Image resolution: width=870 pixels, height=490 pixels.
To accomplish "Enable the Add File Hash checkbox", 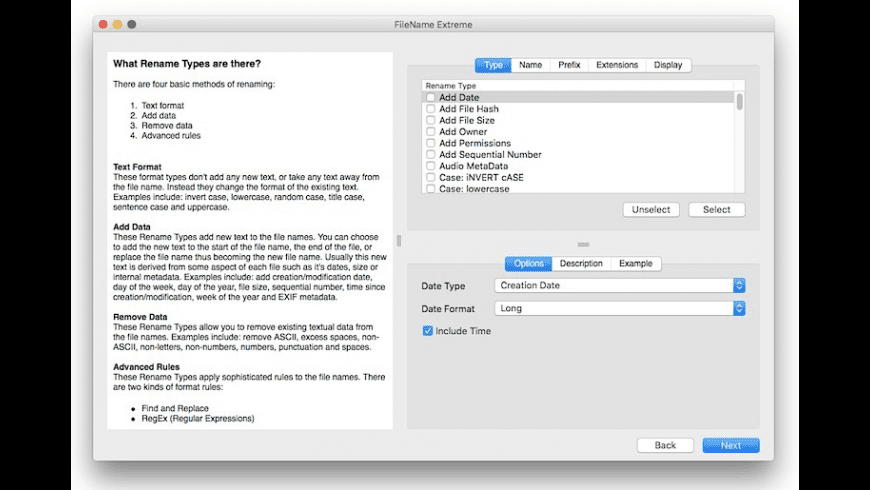I will (x=431, y=109).
